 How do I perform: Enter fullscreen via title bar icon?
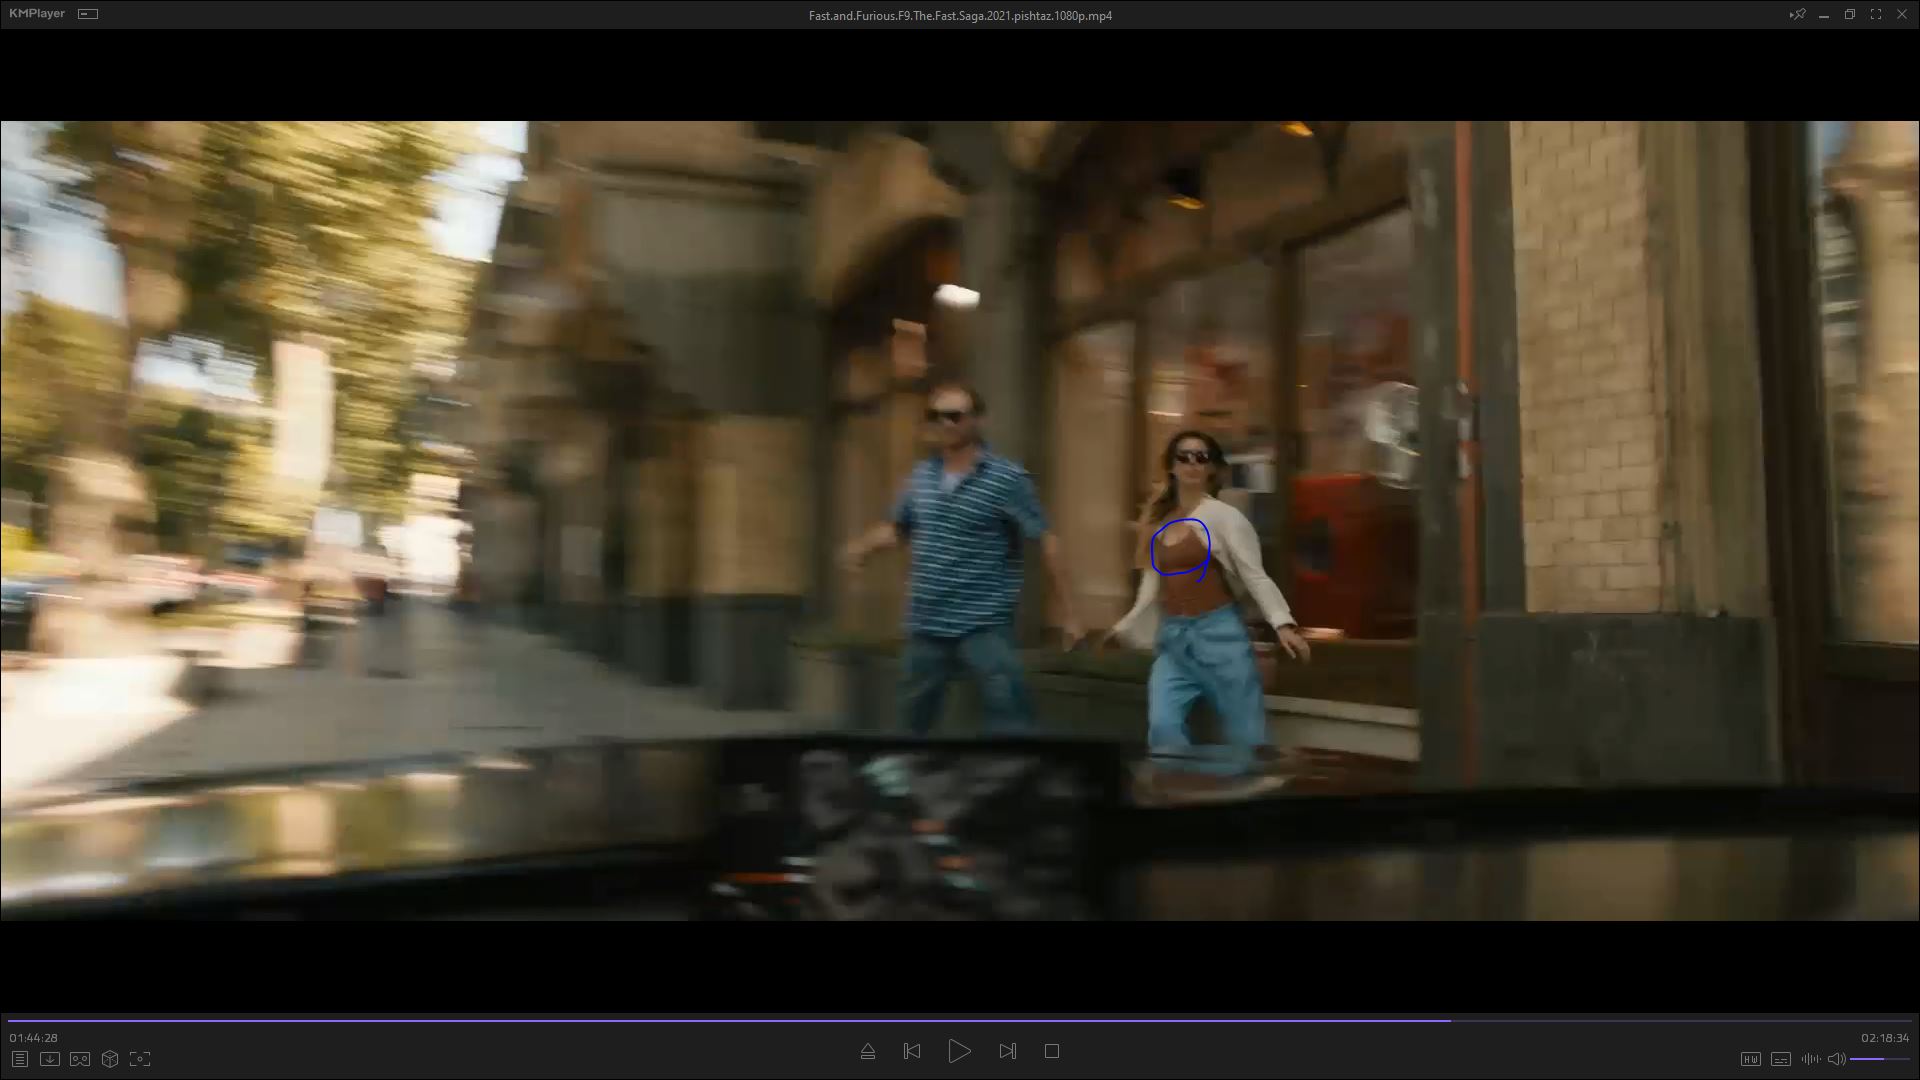1875,14
